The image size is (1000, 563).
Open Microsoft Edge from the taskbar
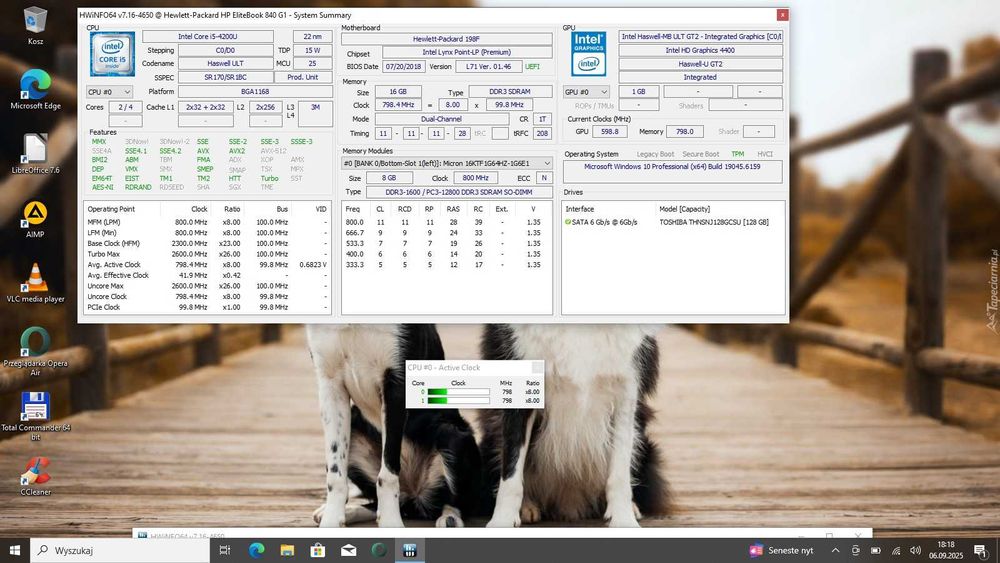point(256,550)
